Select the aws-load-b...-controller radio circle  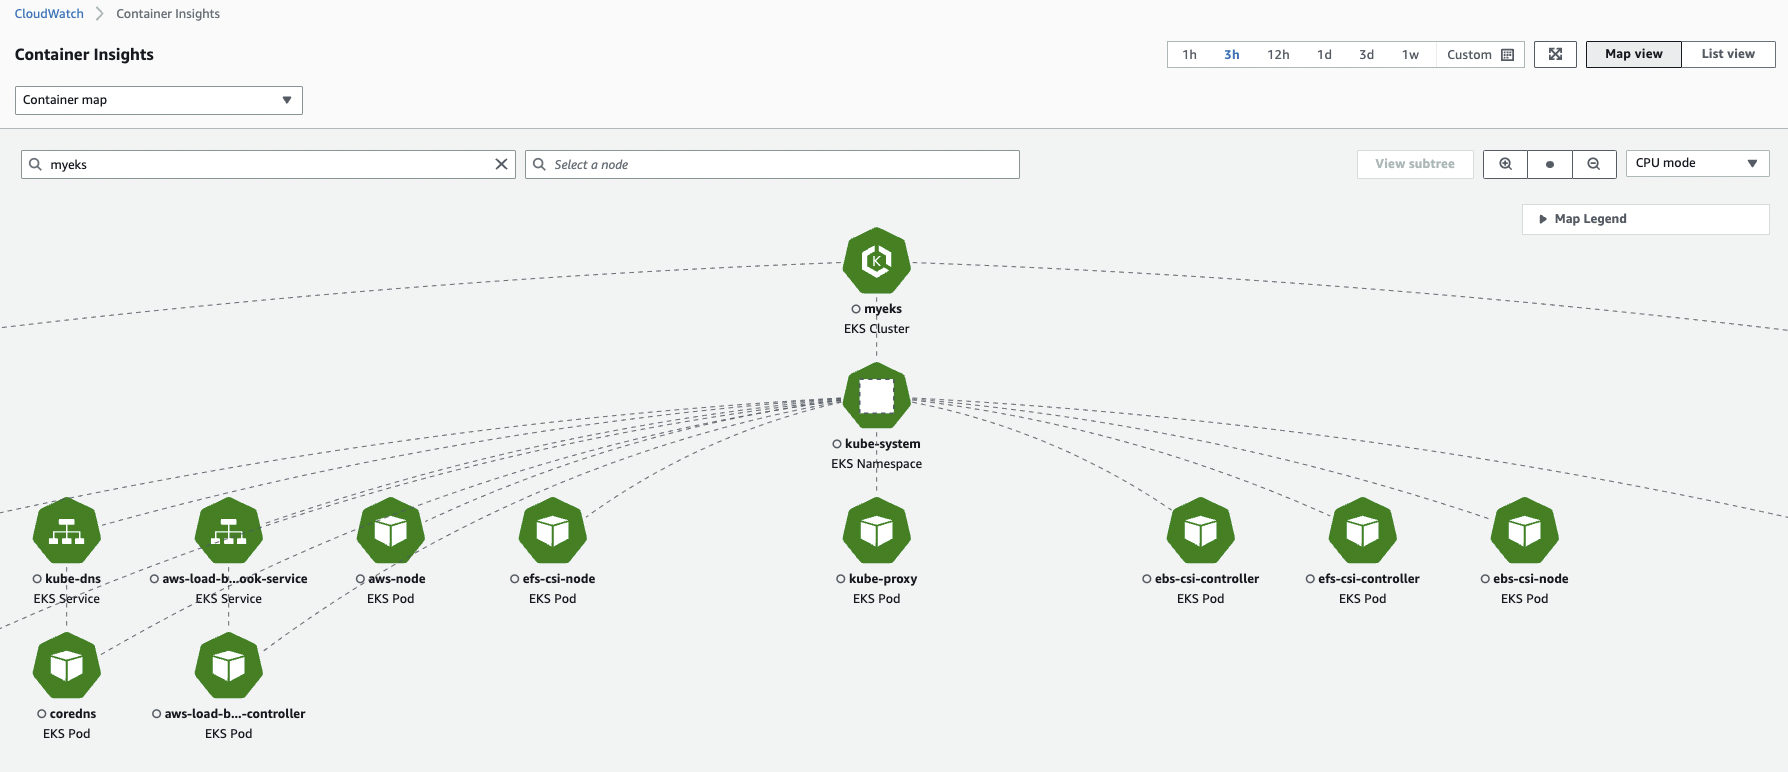156,714
